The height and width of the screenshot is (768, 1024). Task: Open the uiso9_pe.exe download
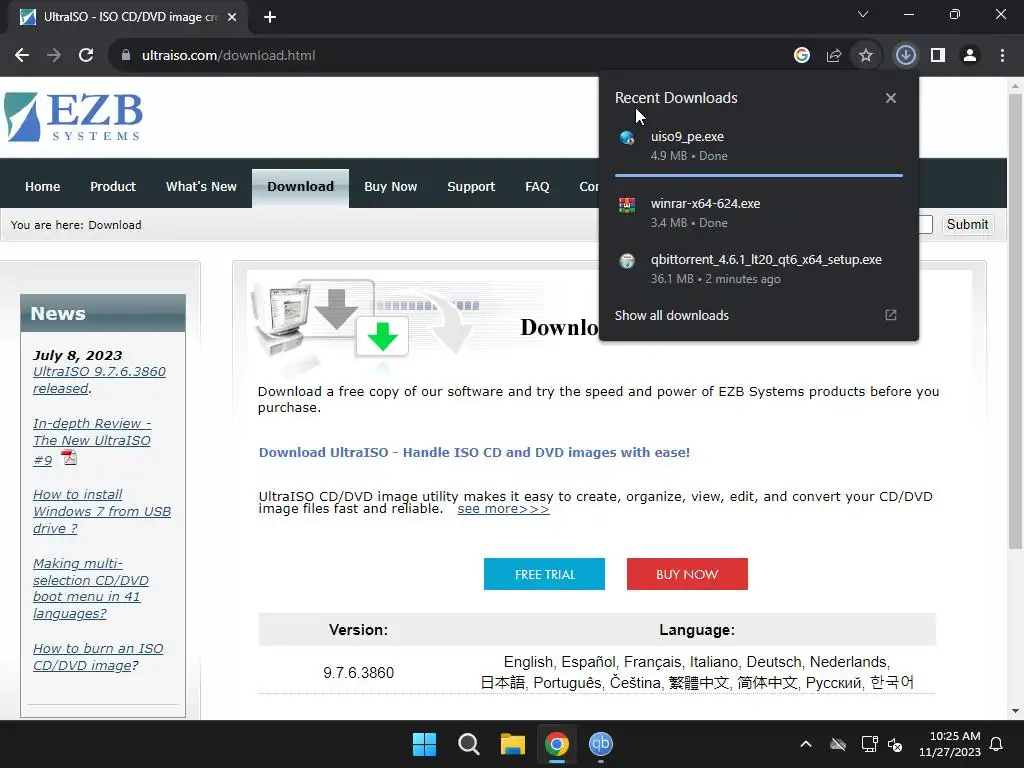point(759,146)
